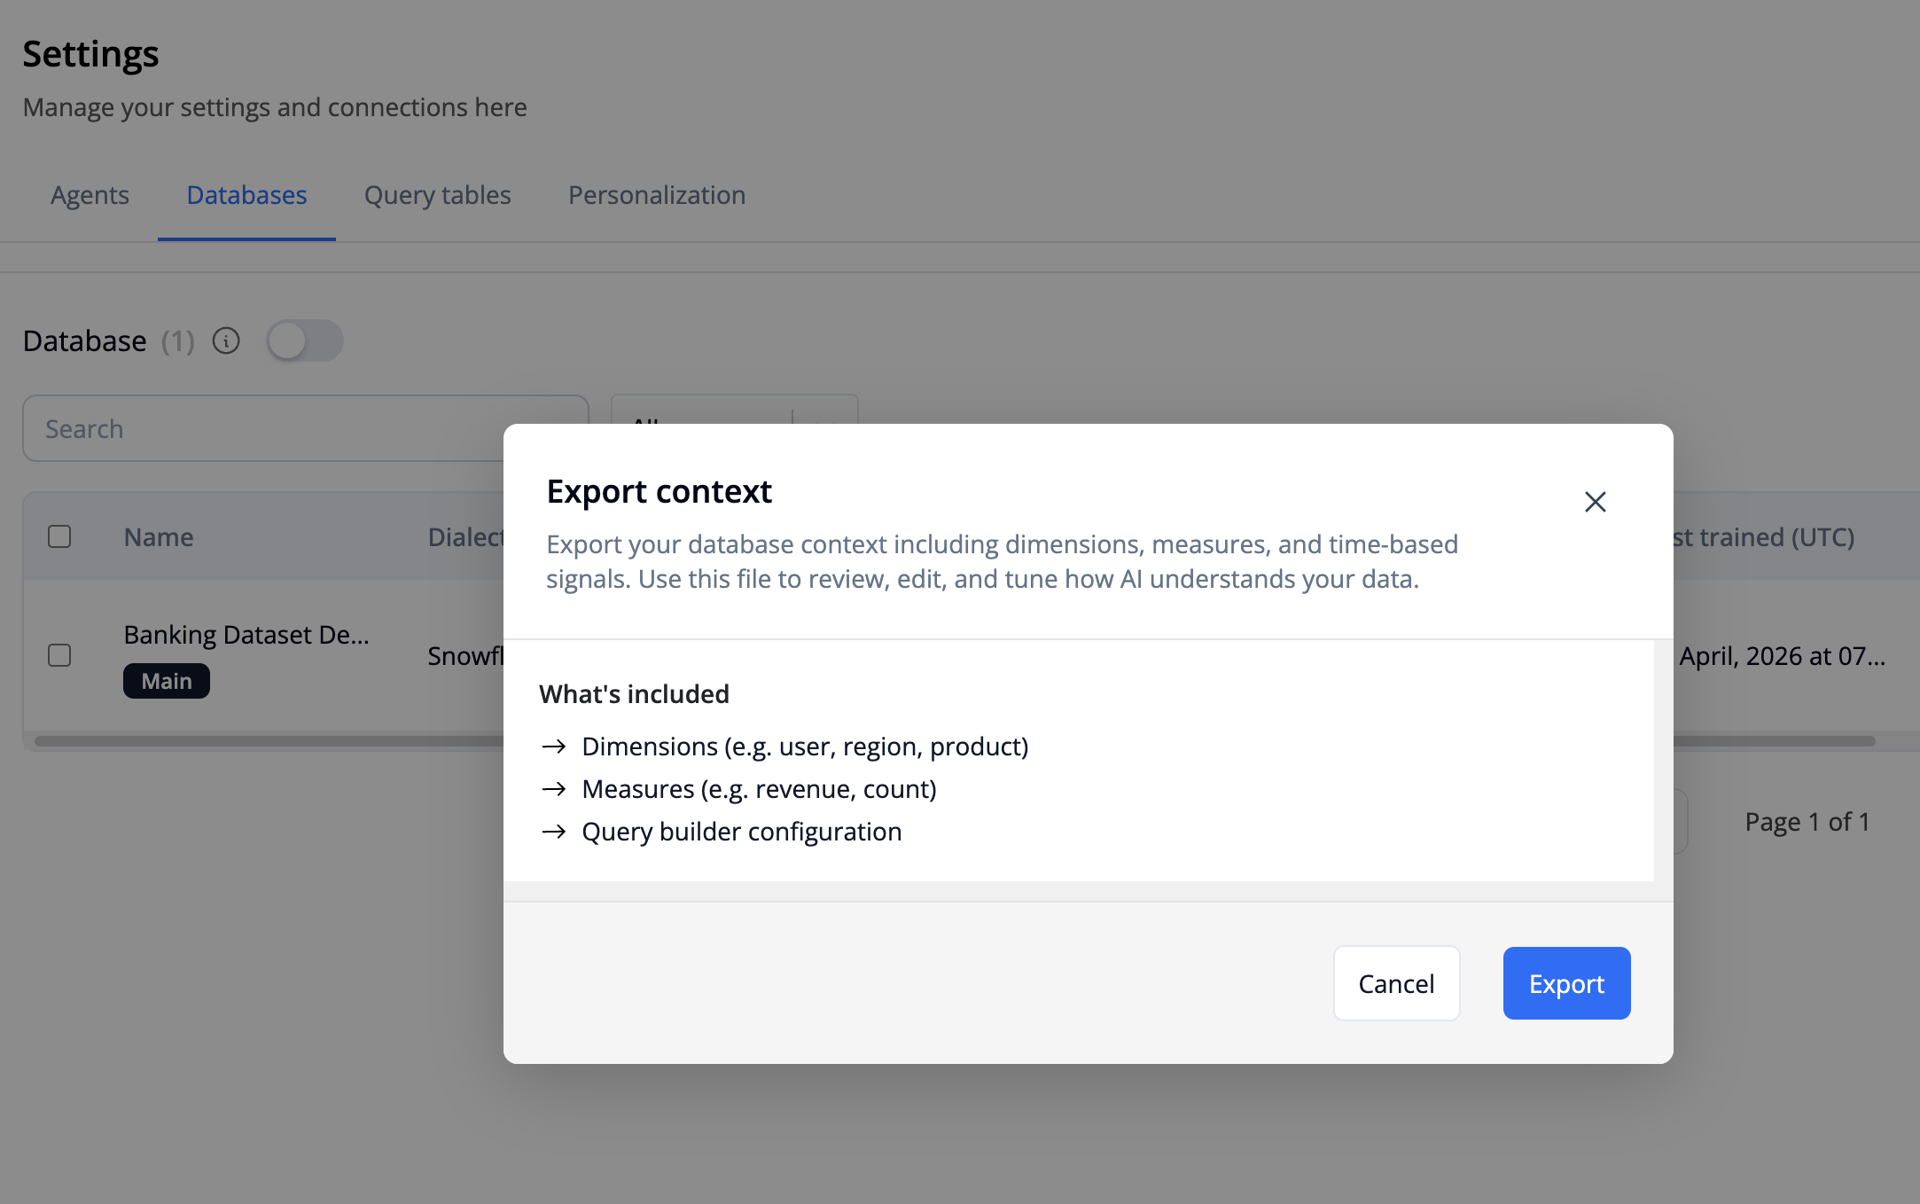The width and height of the screenshot is (1920, 1204).
Task: Go to Query tables tab
Action: click(437, 195)
